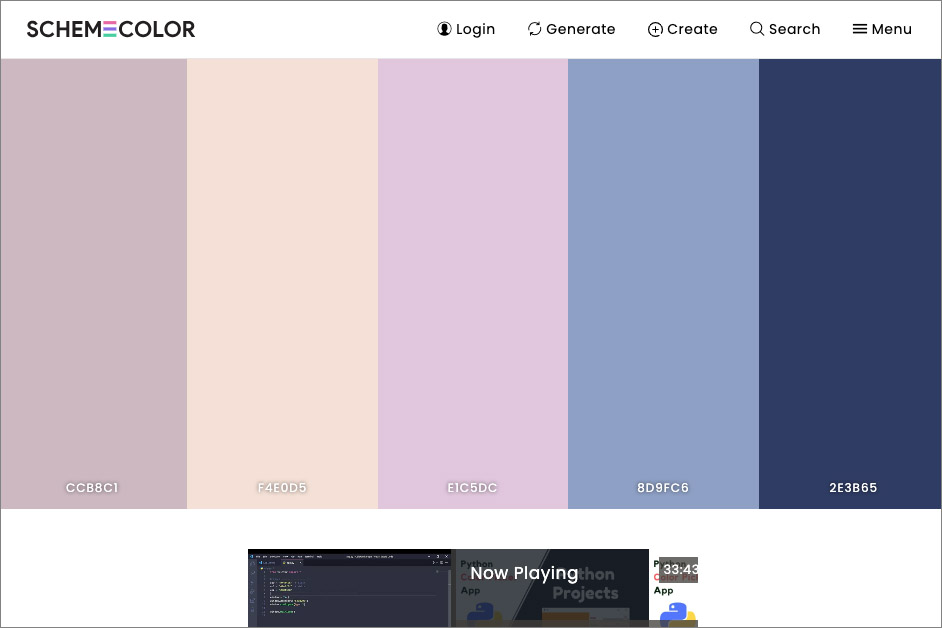
Task: Click the 2E3B65 hex code label
Action: pyautogui.click(x=853, y=488)
